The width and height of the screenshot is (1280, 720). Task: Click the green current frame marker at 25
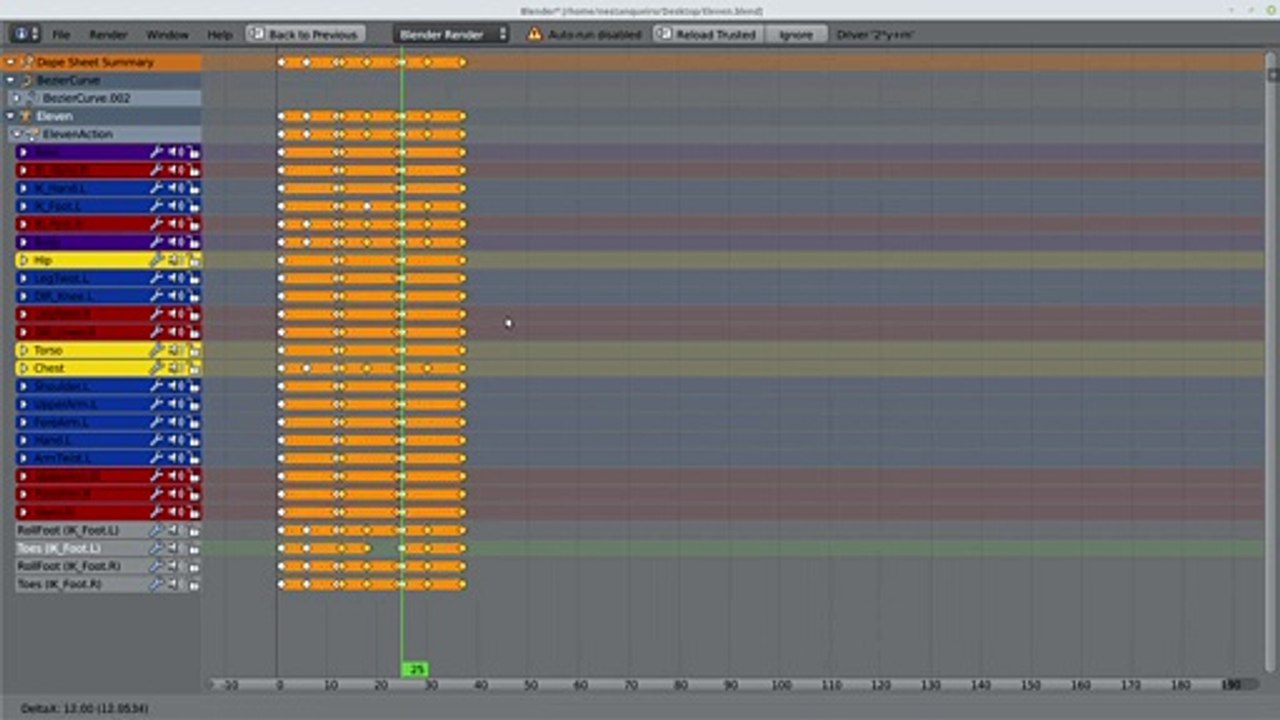(x=415, y=669)
